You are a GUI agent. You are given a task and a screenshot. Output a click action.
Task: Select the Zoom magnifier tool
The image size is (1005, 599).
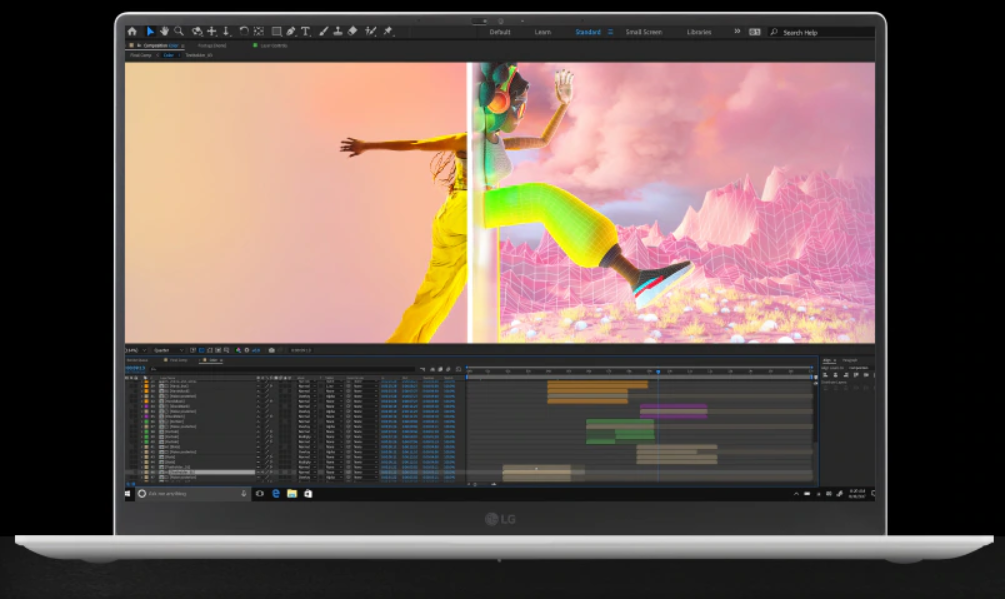pos(179,31)
